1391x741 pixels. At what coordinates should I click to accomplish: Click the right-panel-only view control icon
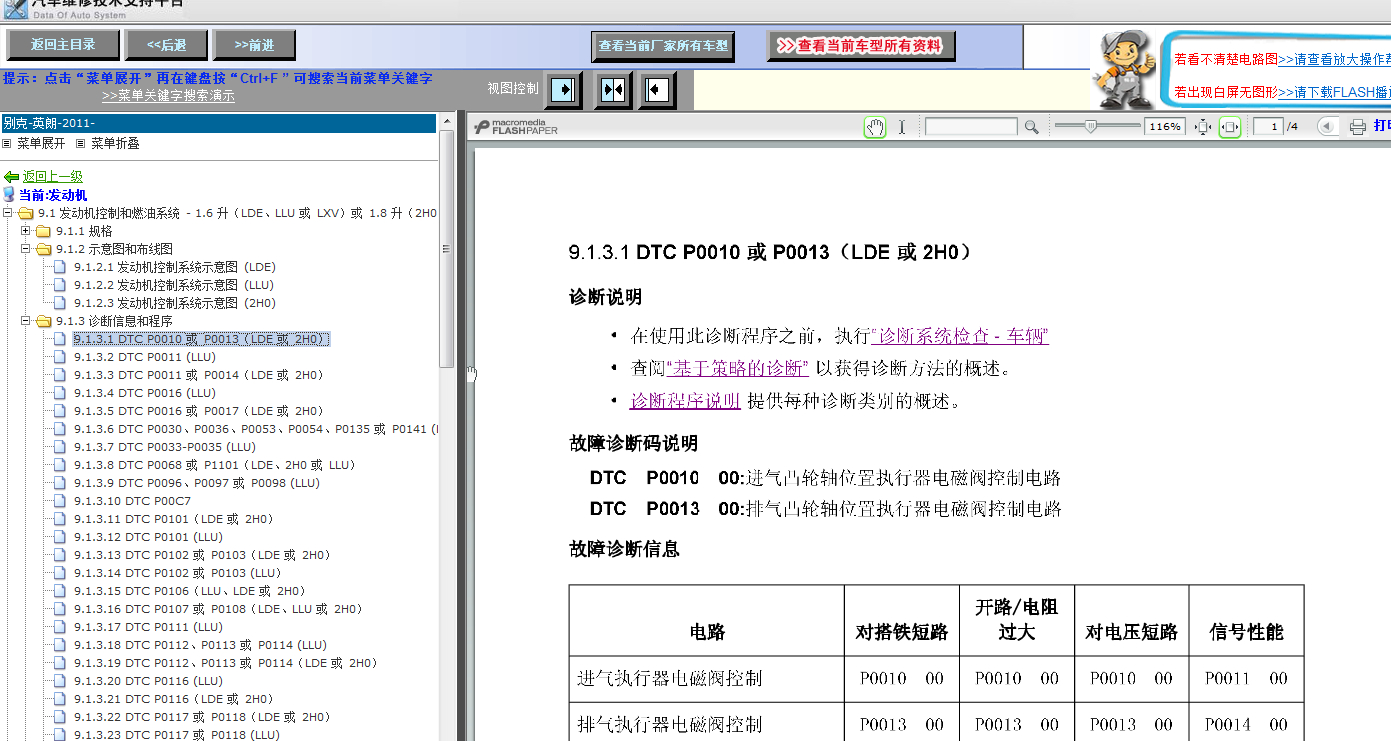(658, 90)
